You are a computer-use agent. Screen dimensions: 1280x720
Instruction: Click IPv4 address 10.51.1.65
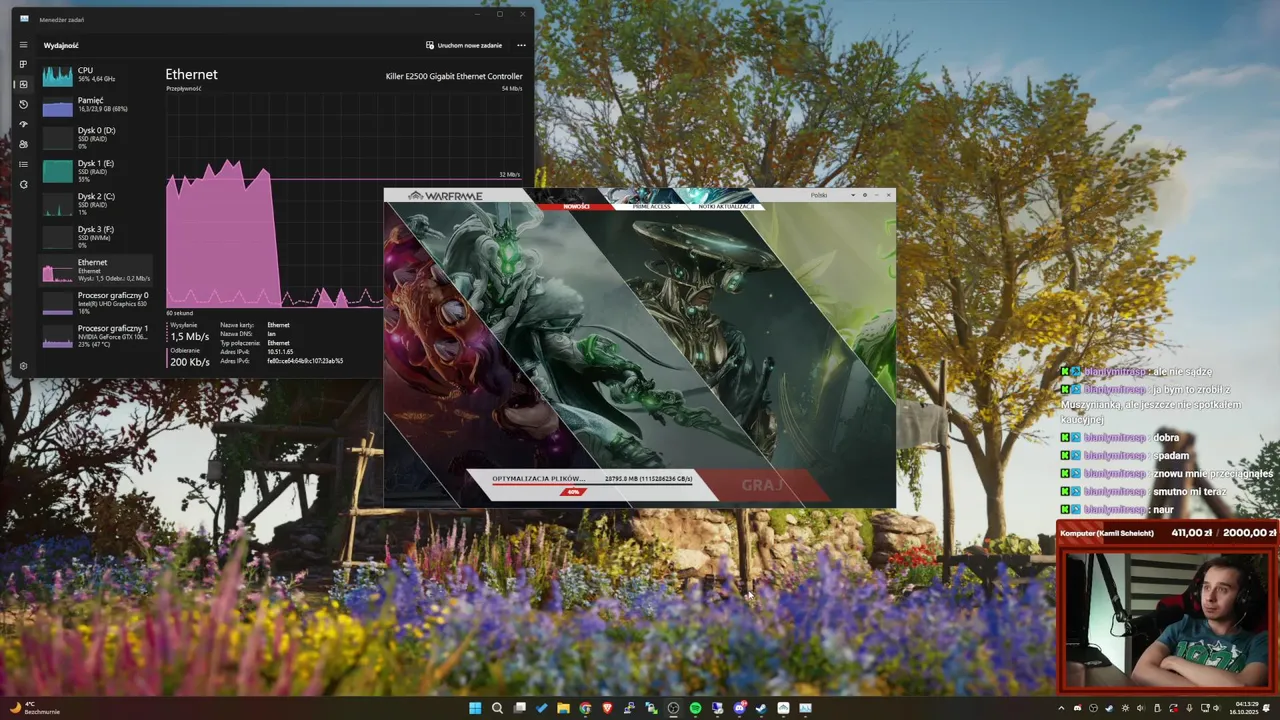click(280, 352)
